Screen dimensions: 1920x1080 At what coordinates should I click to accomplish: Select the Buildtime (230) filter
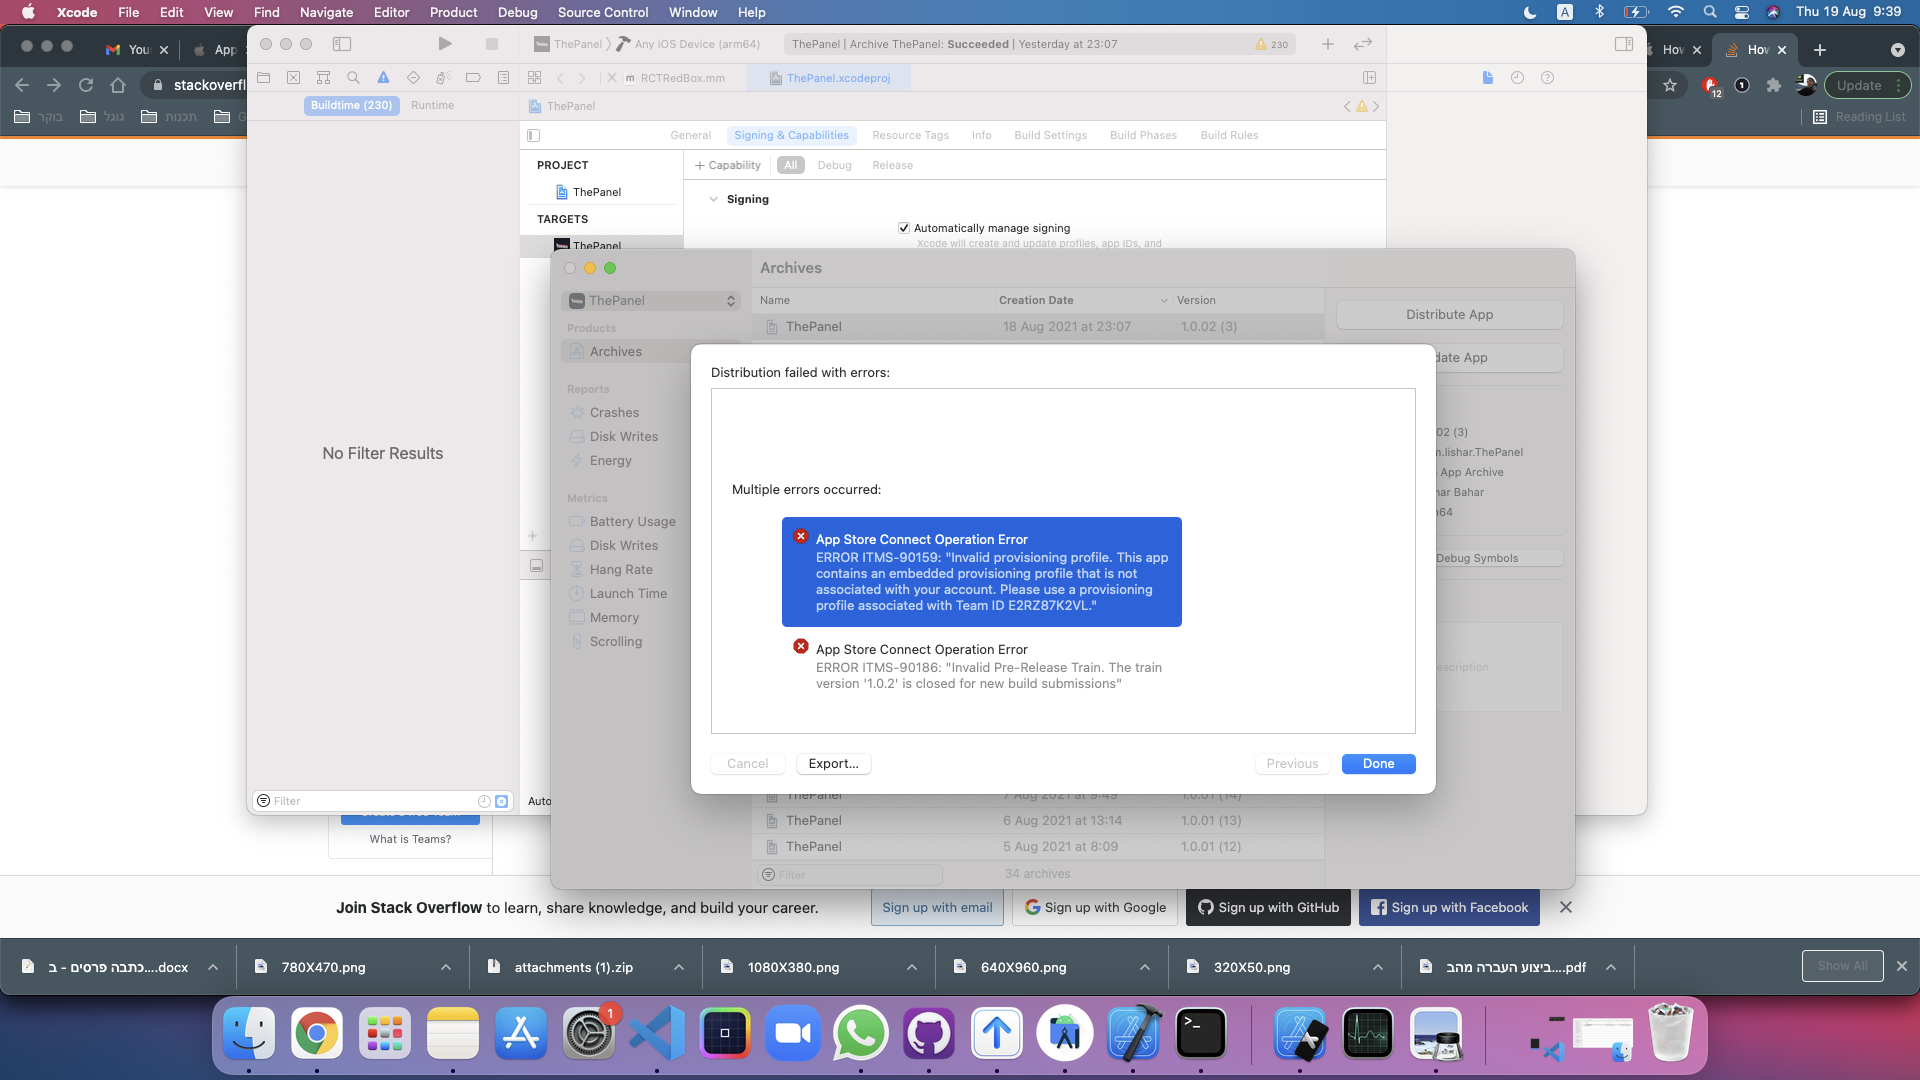point(351,105)
